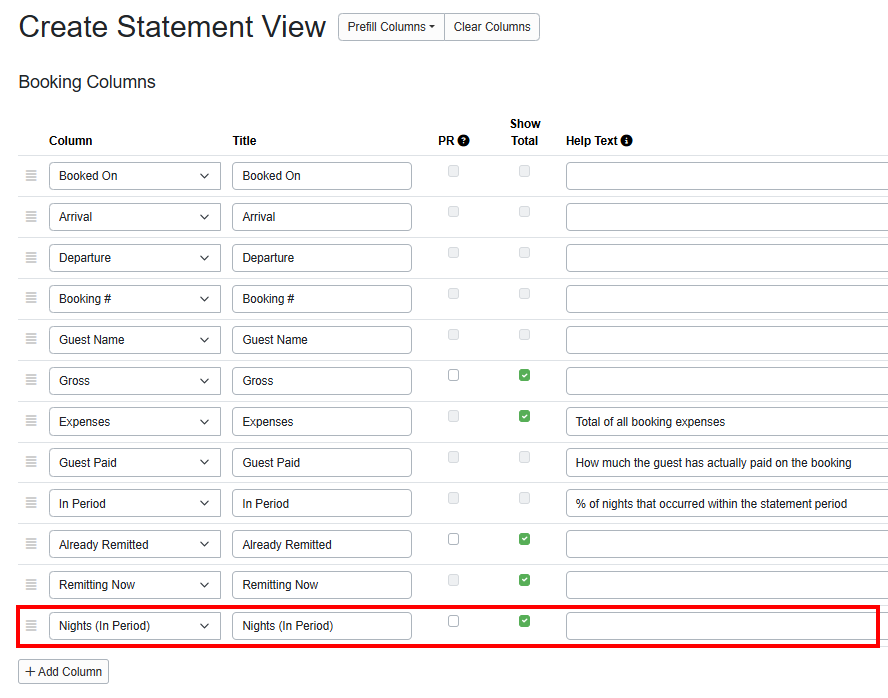Expand the Booking # column select
The height and width of the screenshot is (698, 888).
coord(134,299)
